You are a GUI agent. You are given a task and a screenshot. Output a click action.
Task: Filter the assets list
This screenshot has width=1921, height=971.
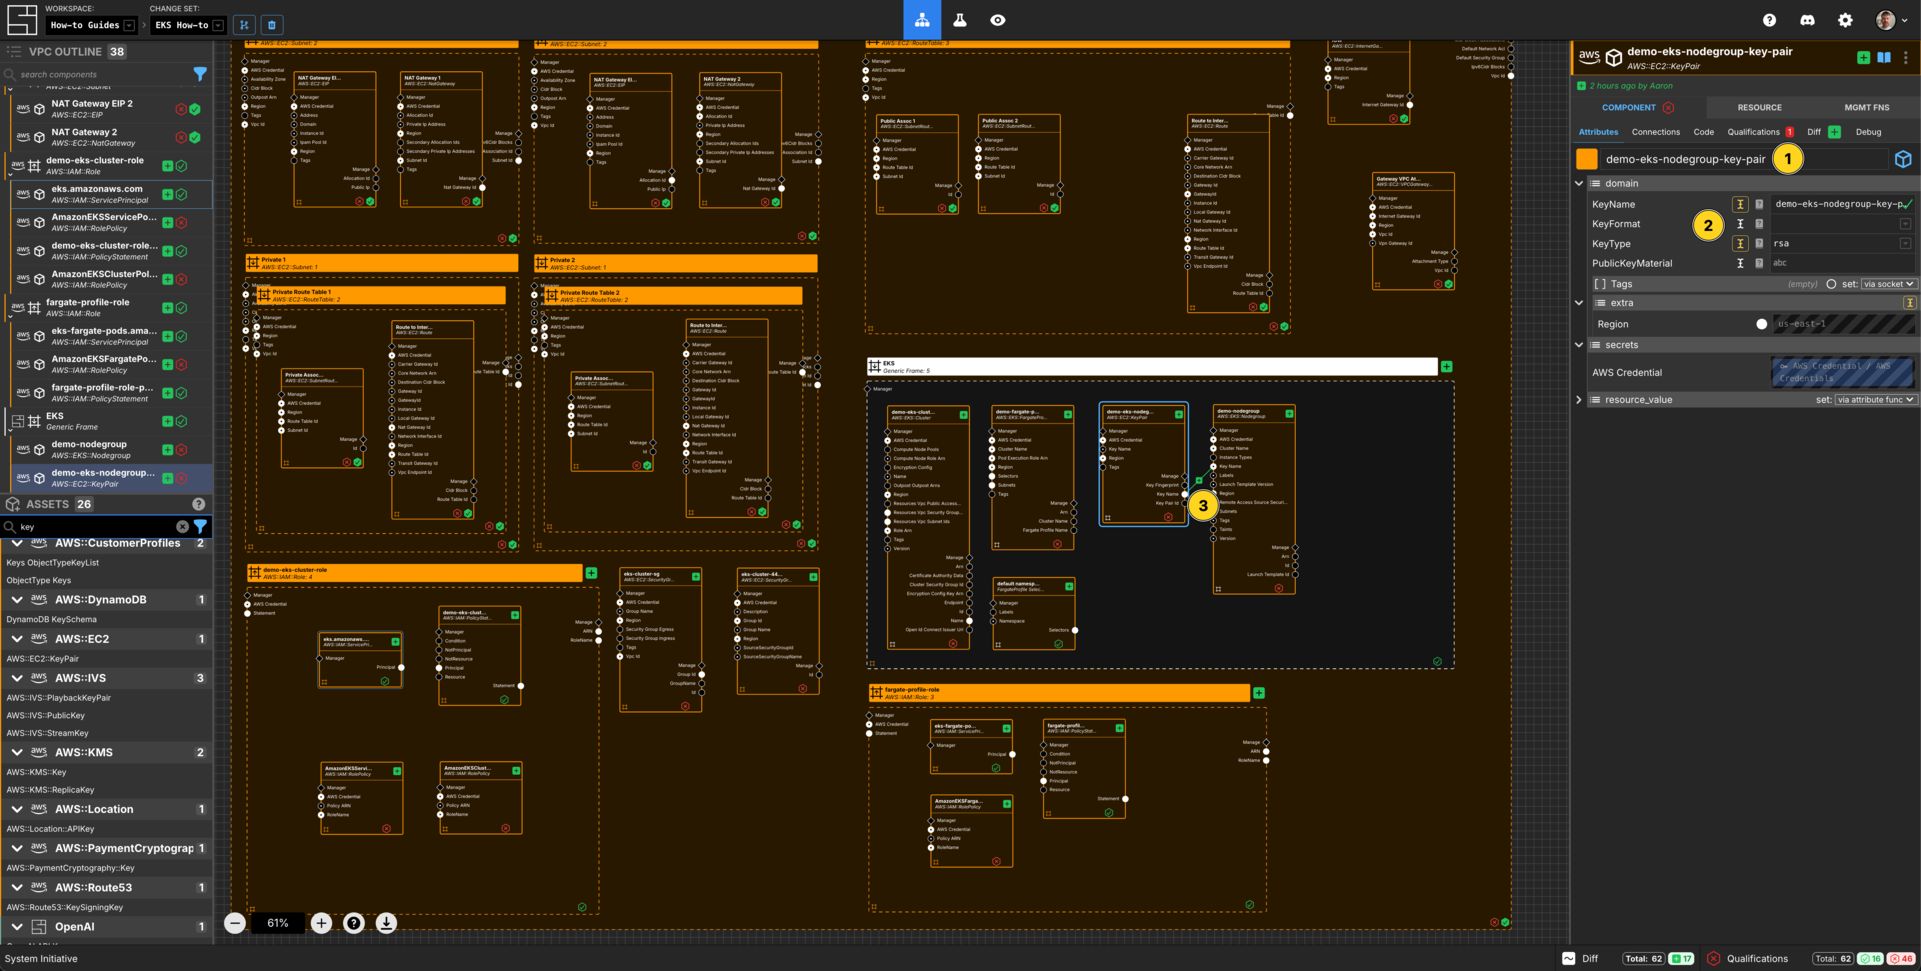(x=200, y=526)
